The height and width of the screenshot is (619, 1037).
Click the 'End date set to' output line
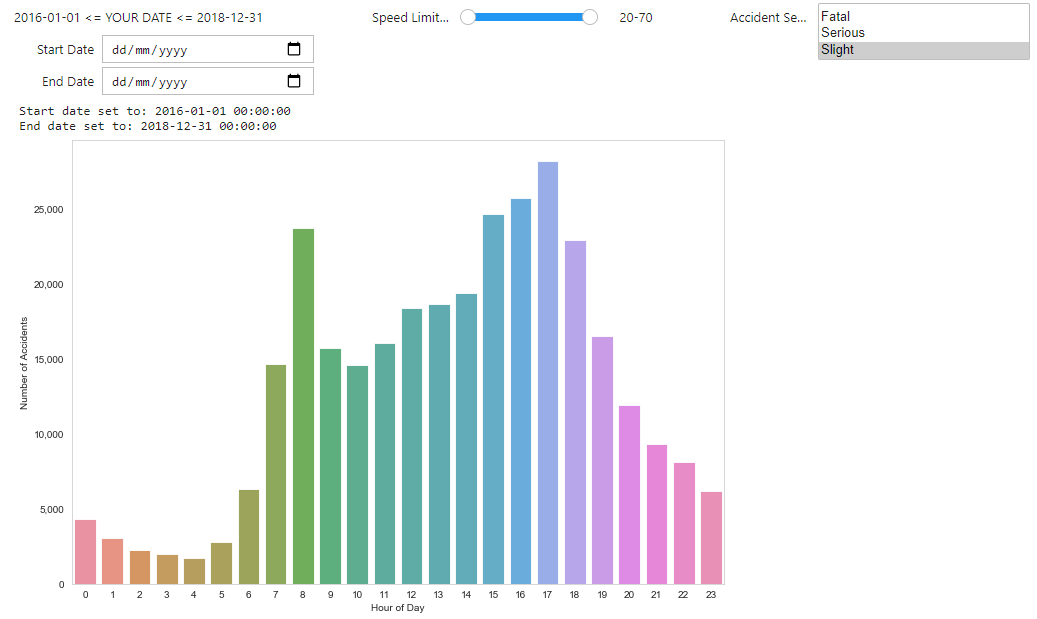tap(147, 126)
